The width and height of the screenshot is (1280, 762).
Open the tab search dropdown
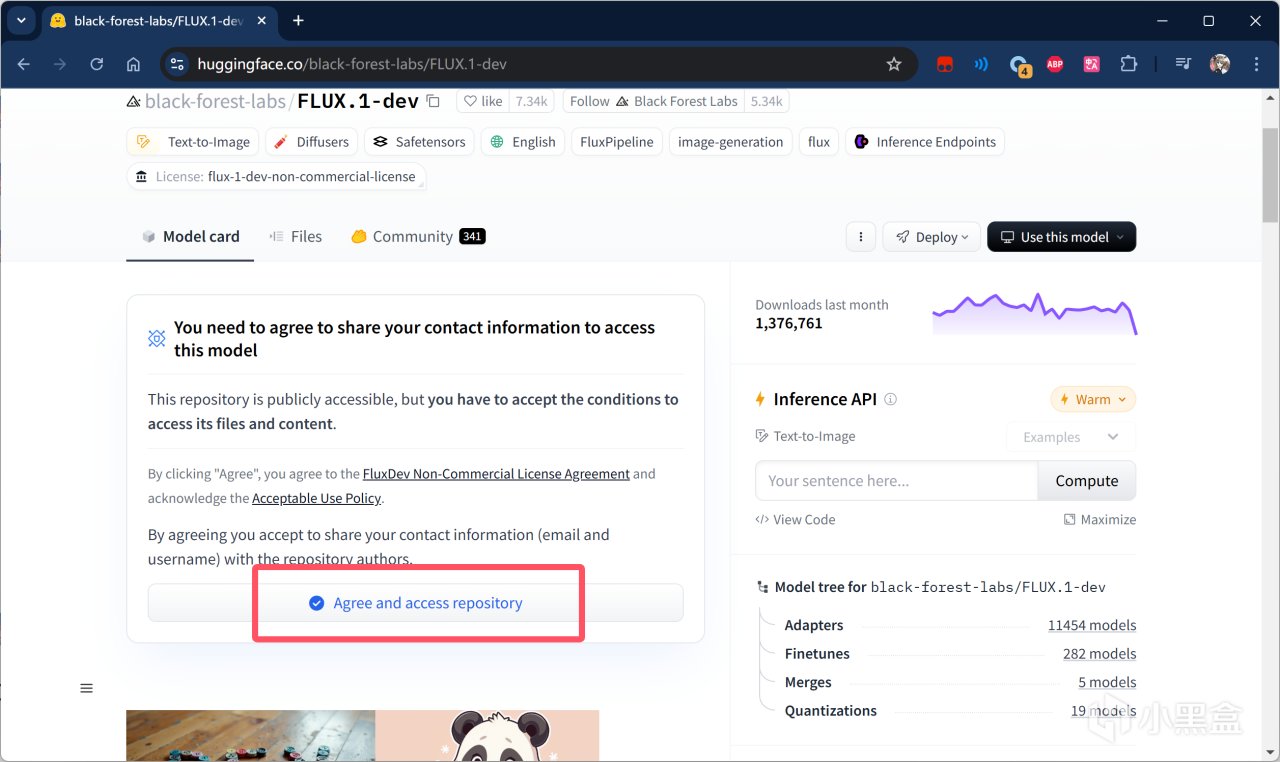(20, 21)
